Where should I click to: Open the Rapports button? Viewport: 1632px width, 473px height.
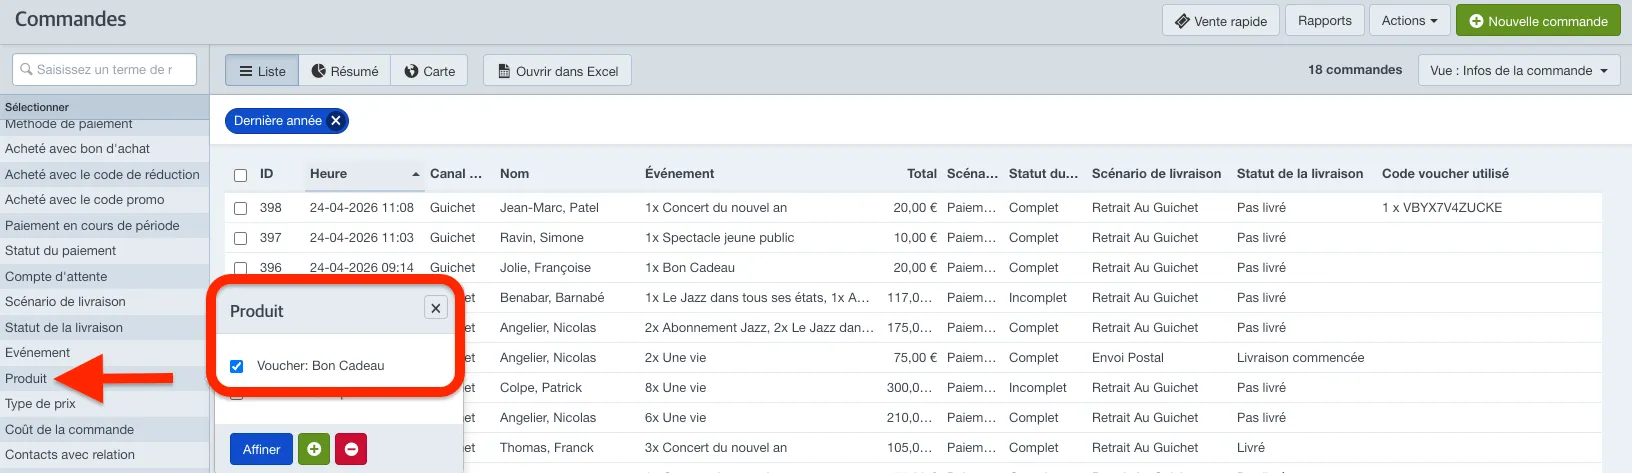[1324, 20]
